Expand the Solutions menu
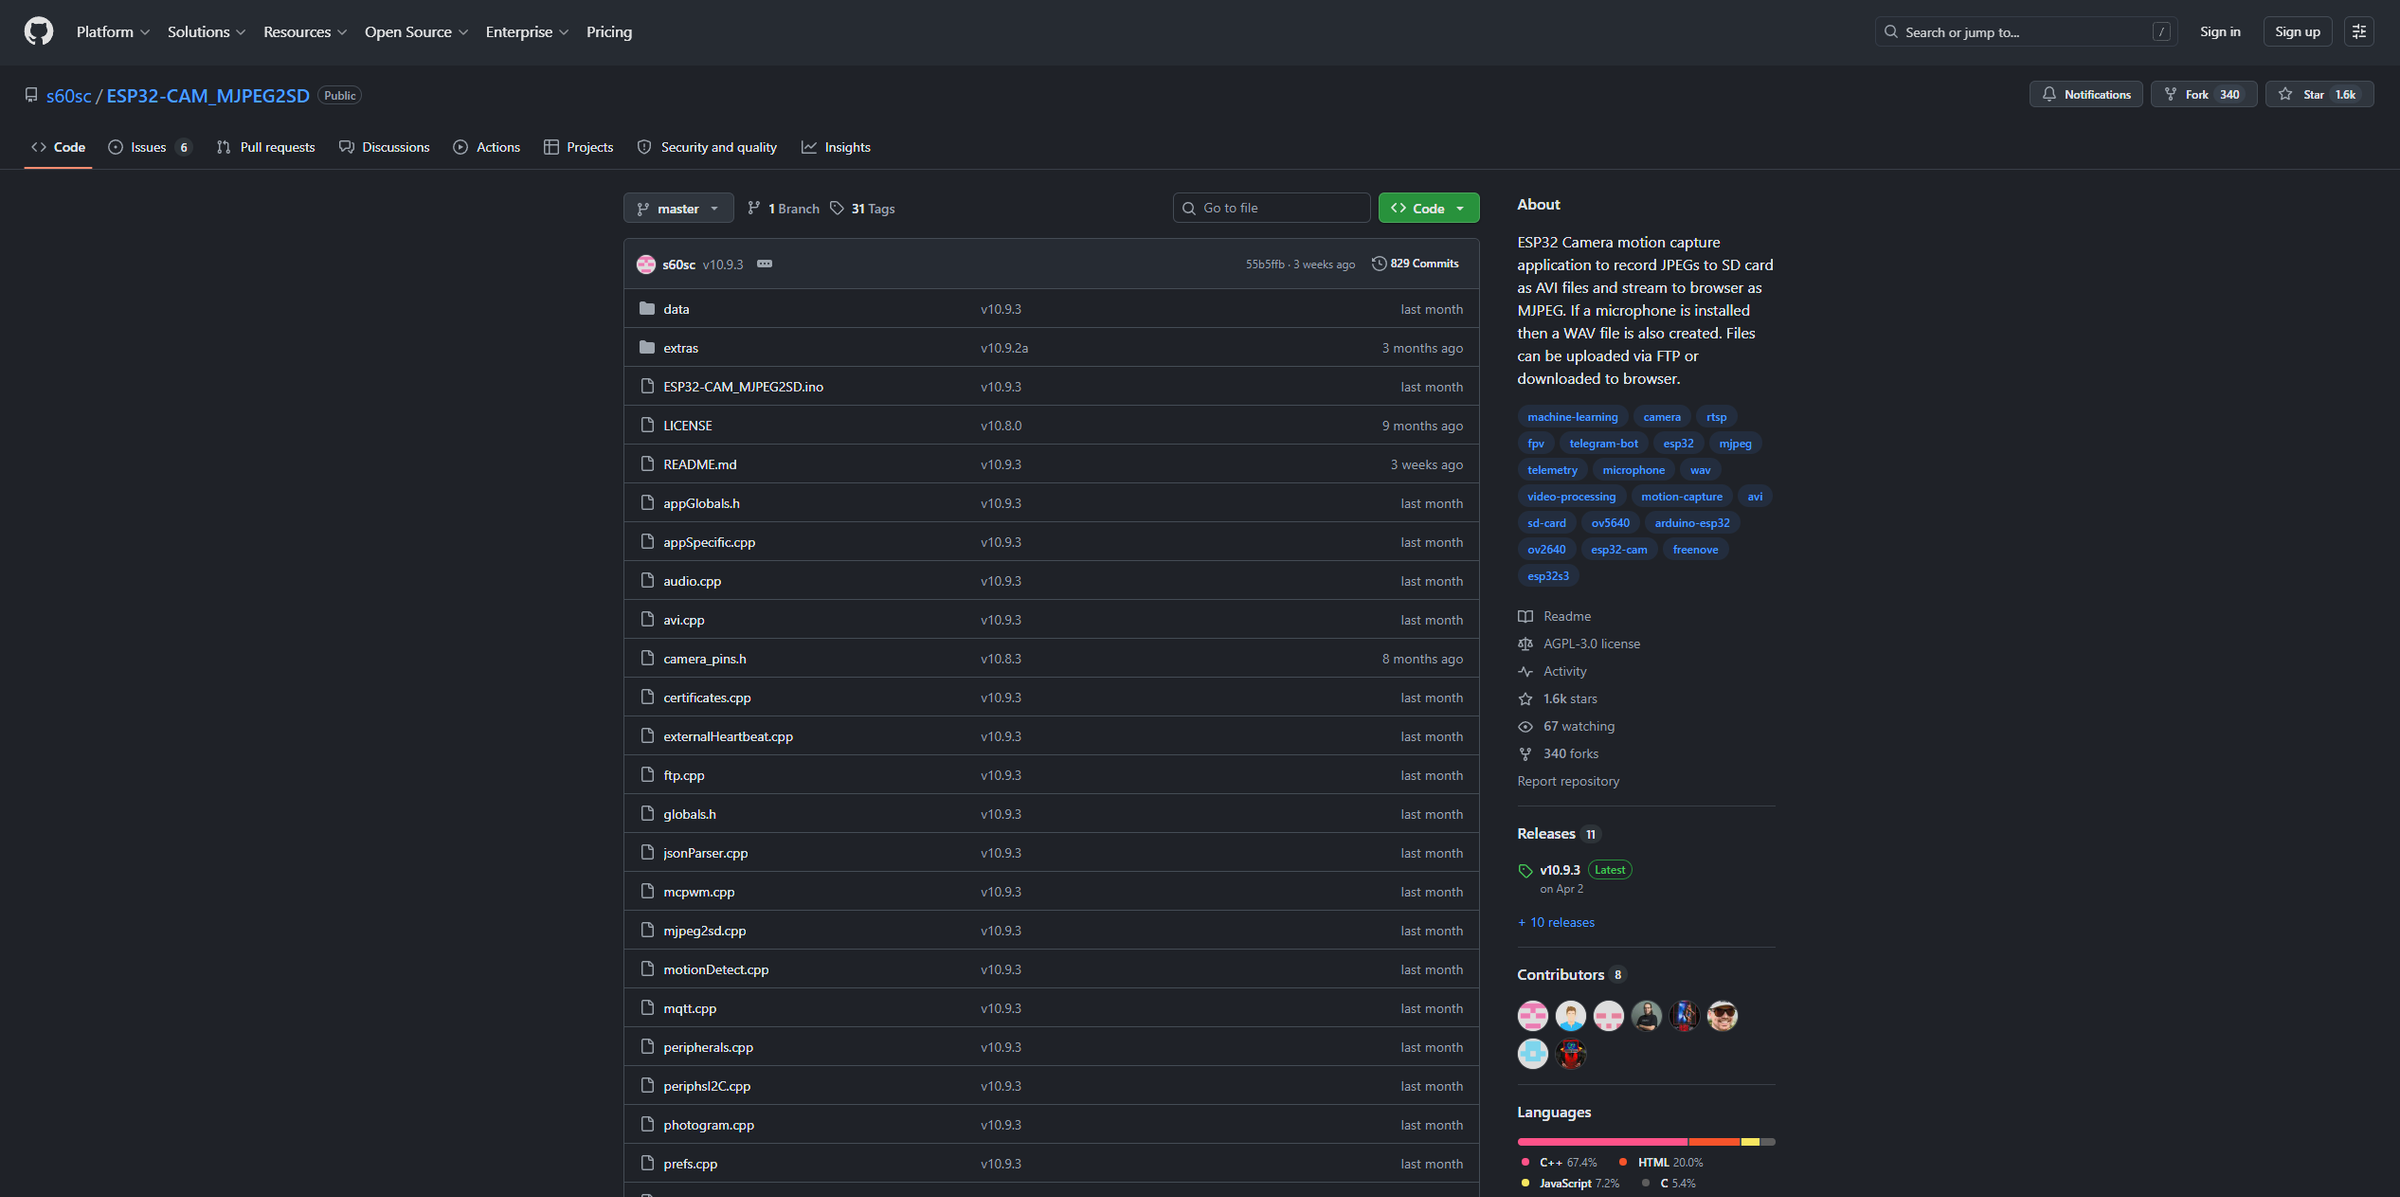The width and height of the screenshot is (2400, 1197). tap(206, 32)
